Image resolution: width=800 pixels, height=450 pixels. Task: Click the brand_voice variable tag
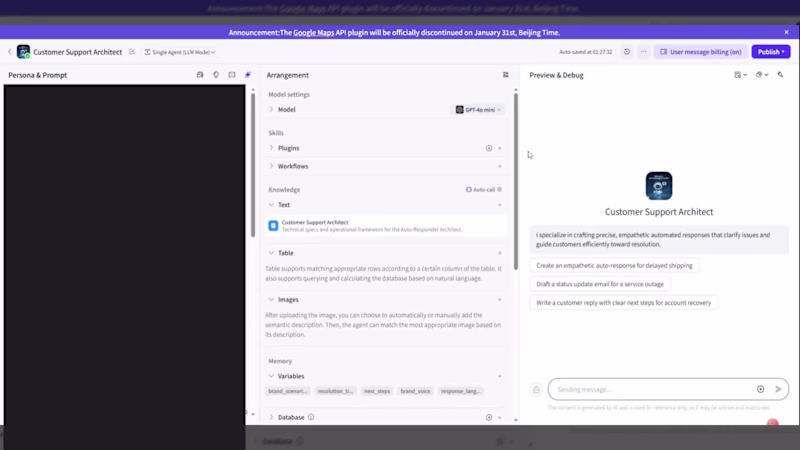(415, 391)
